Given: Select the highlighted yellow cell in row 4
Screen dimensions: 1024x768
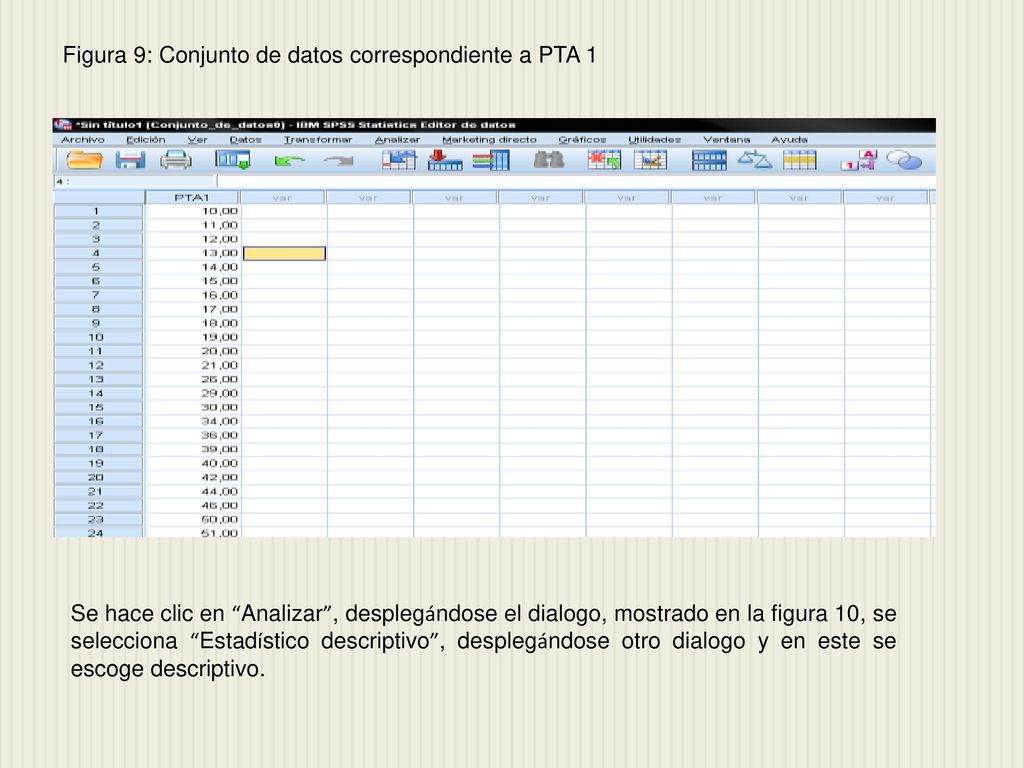Looking at the screenshot, I should point(284,253).
